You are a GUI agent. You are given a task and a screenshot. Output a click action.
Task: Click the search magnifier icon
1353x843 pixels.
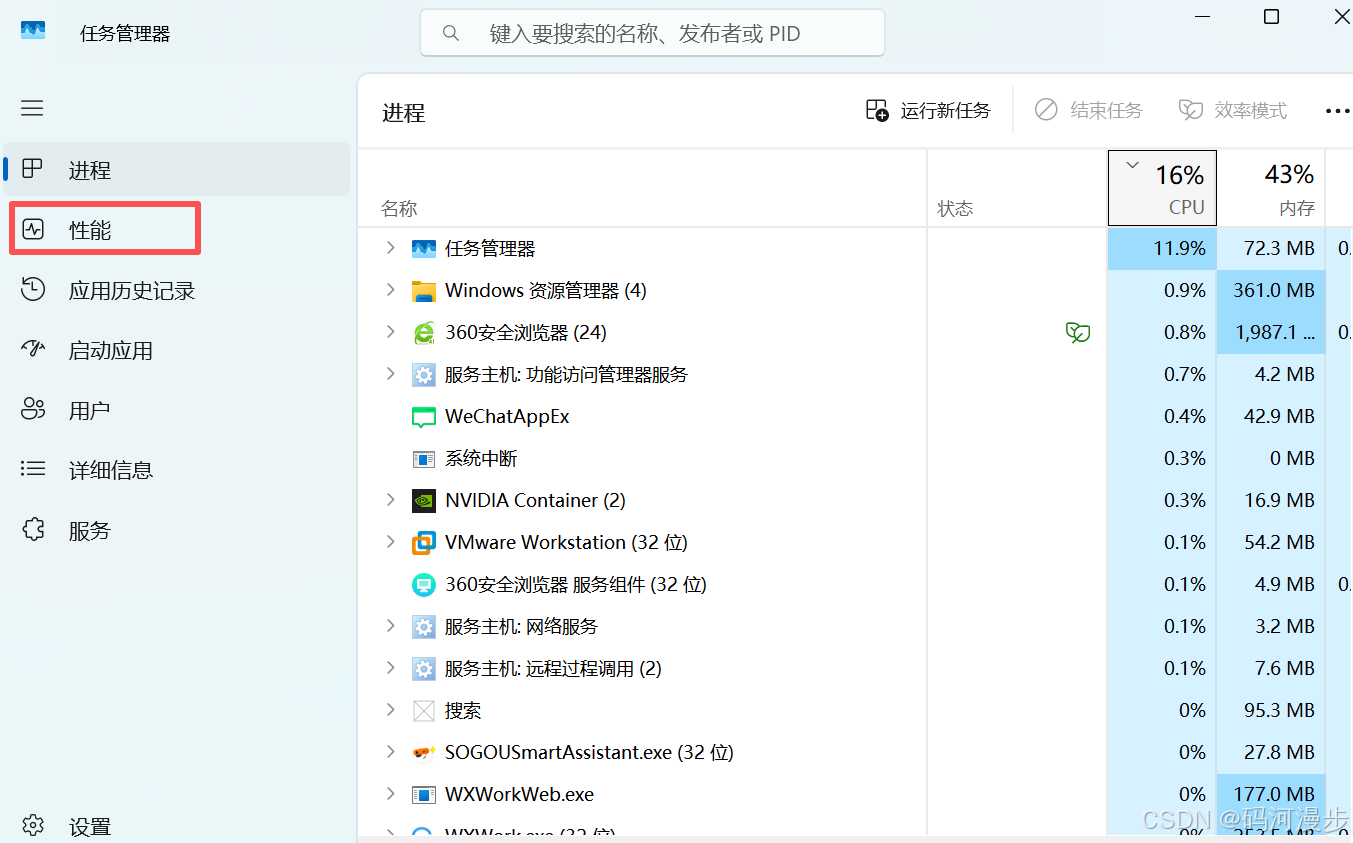(x=451, y=34)
